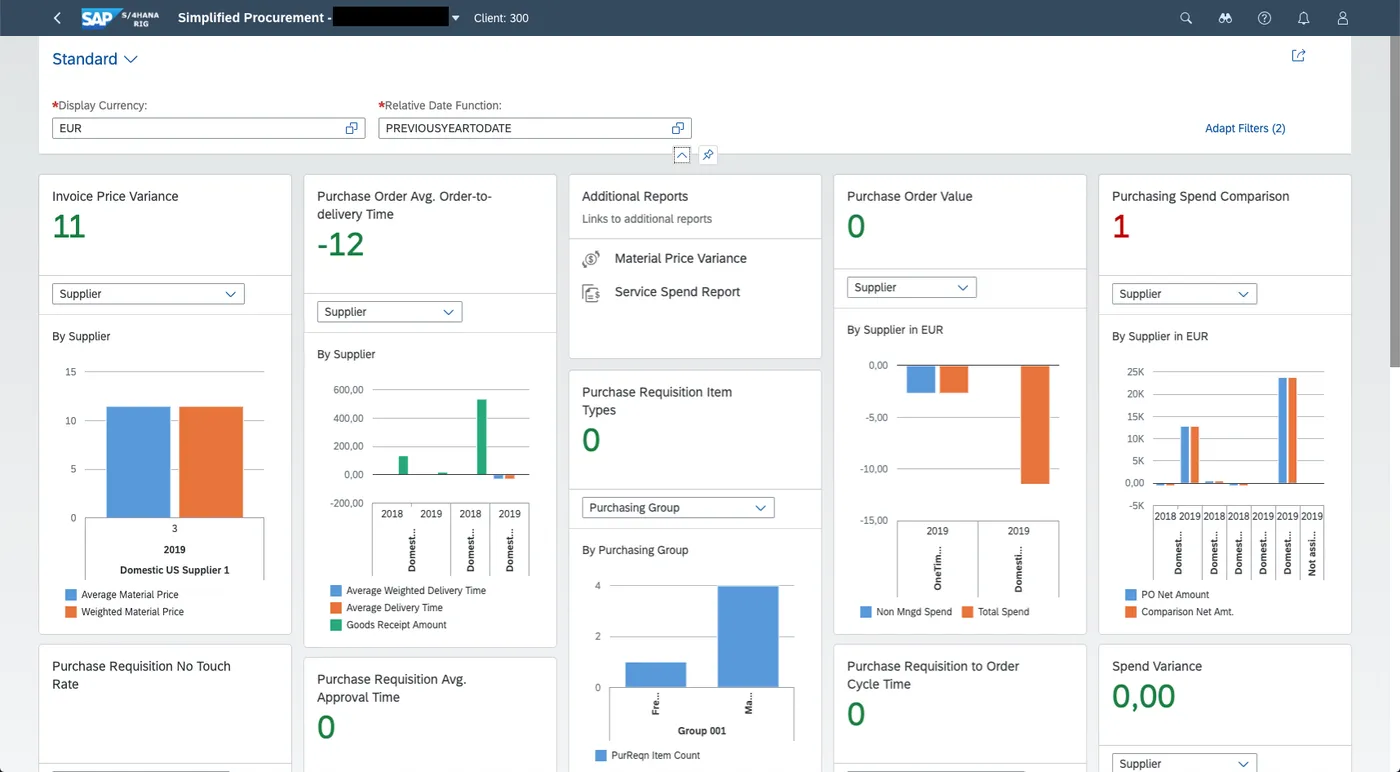Viewport: 1400px width, 772px height.
Task: Open Supplier dropdown in Order-to-delivery Time card
Action: click(390, 312)
